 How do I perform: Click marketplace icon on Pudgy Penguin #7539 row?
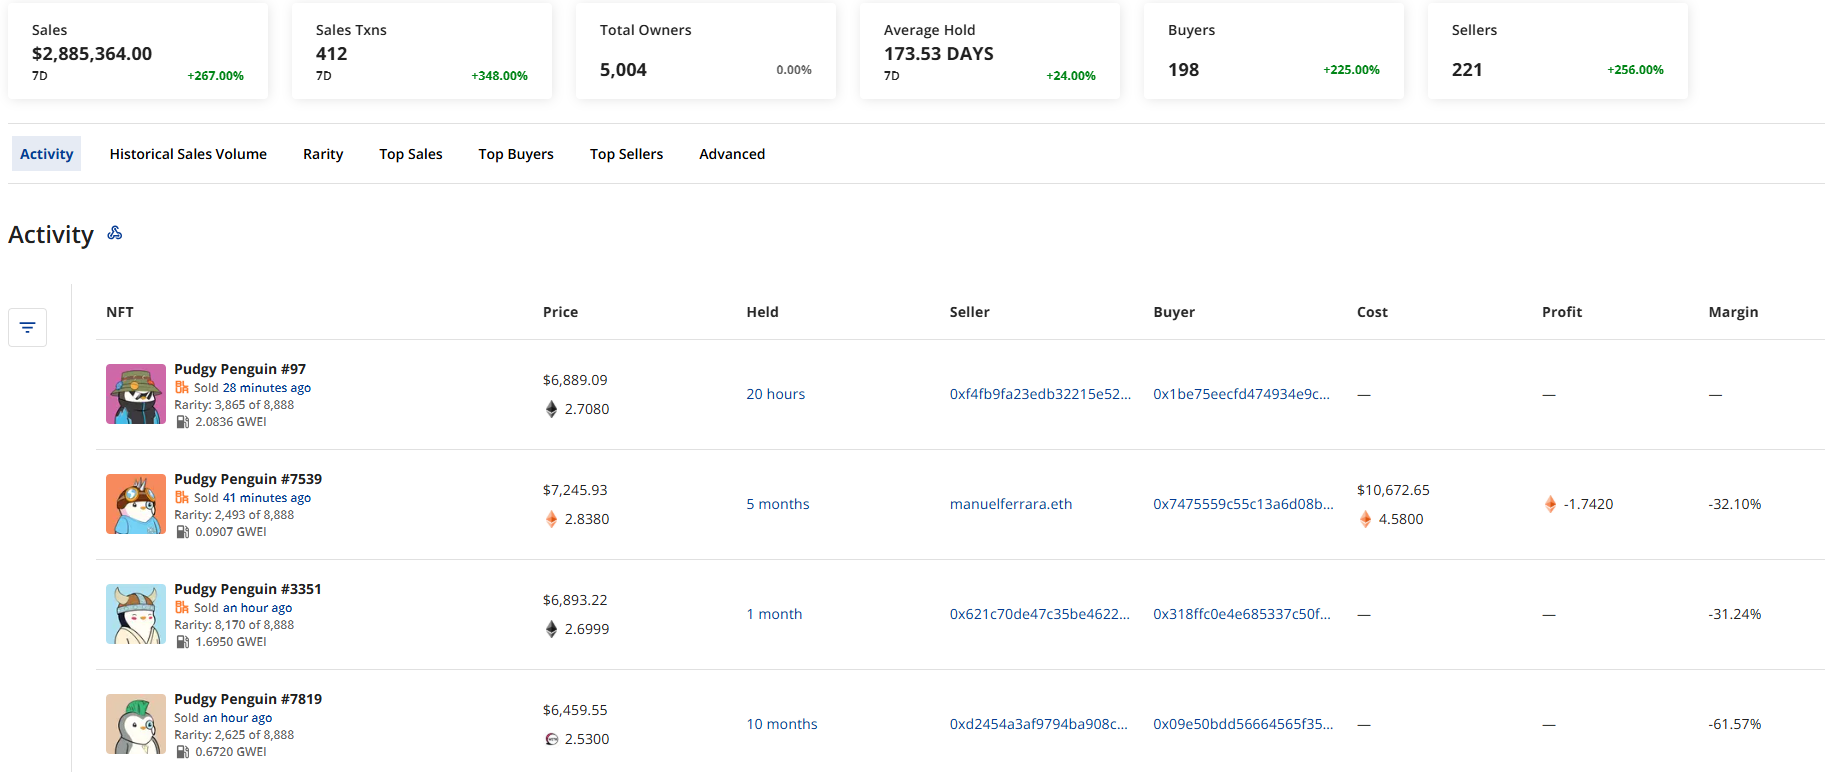click(x=182, y=497)
